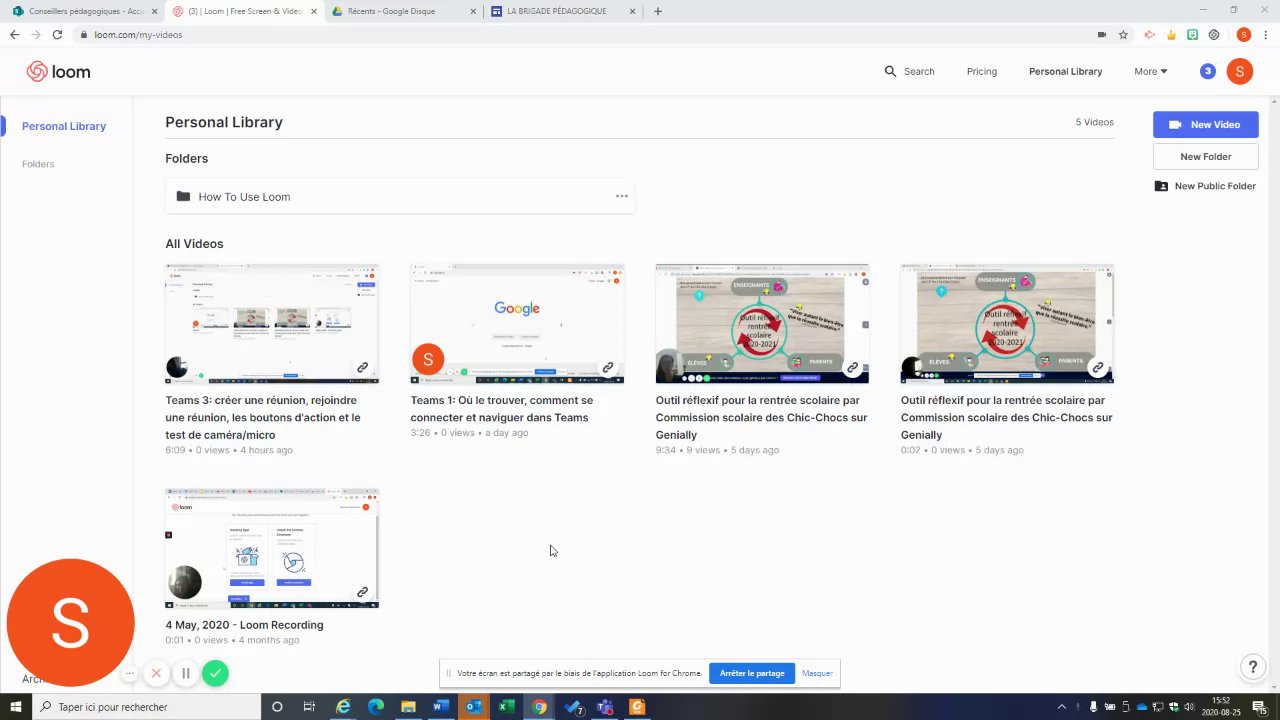Image resolution: width=1280 pixels, height=720 pixels.
Task: Finish the recording with the green checkmark
Action: tap(215, 673)
